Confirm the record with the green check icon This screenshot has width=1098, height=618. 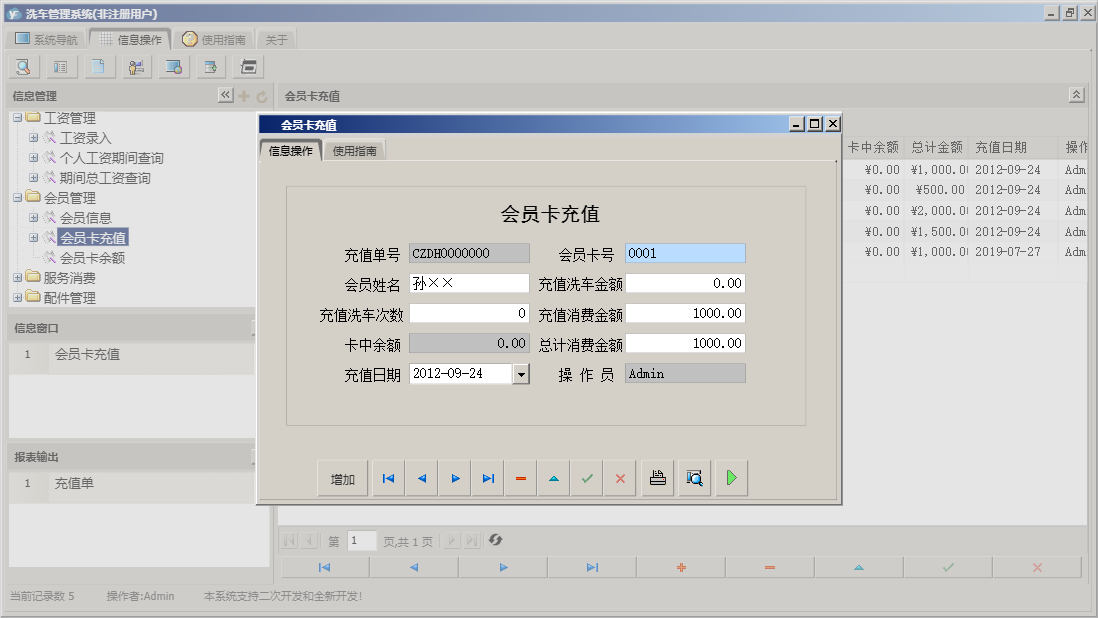pyautogui.click(x=587, y=477)
